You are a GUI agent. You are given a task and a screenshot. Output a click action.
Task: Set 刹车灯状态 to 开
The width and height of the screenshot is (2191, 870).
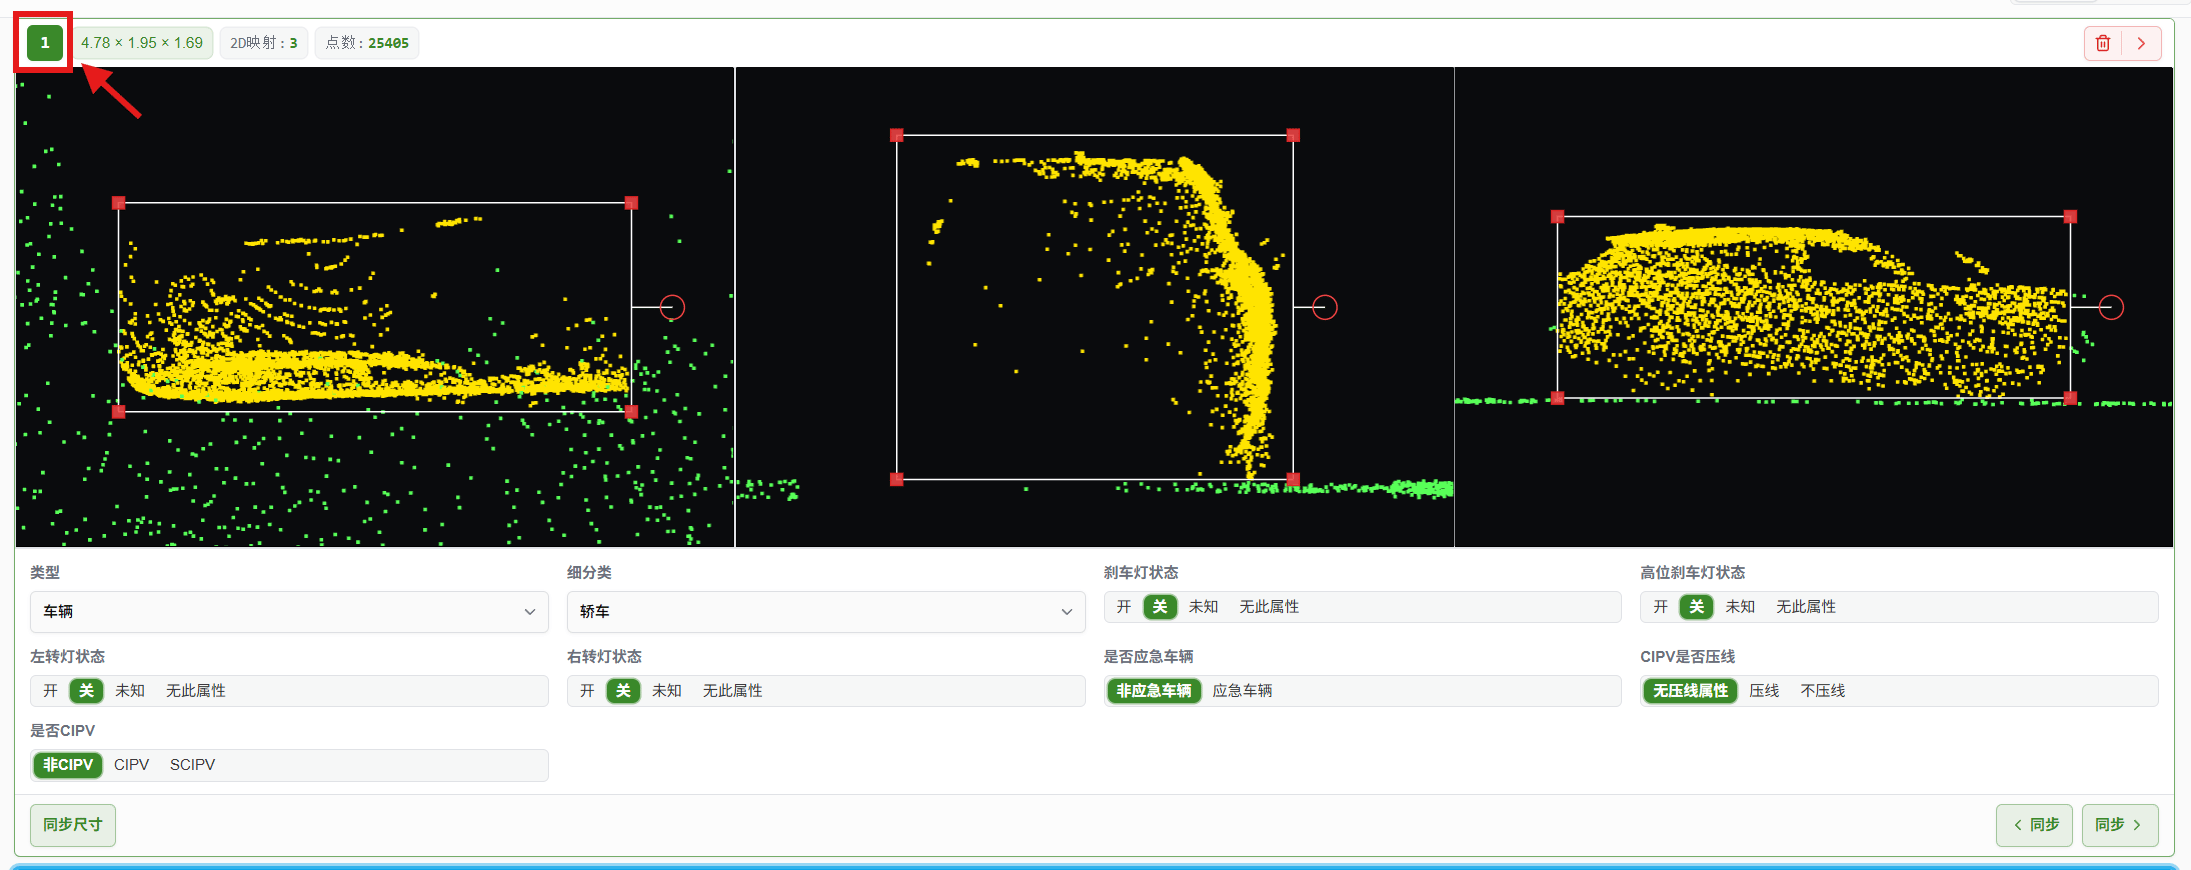(1124, 607)
